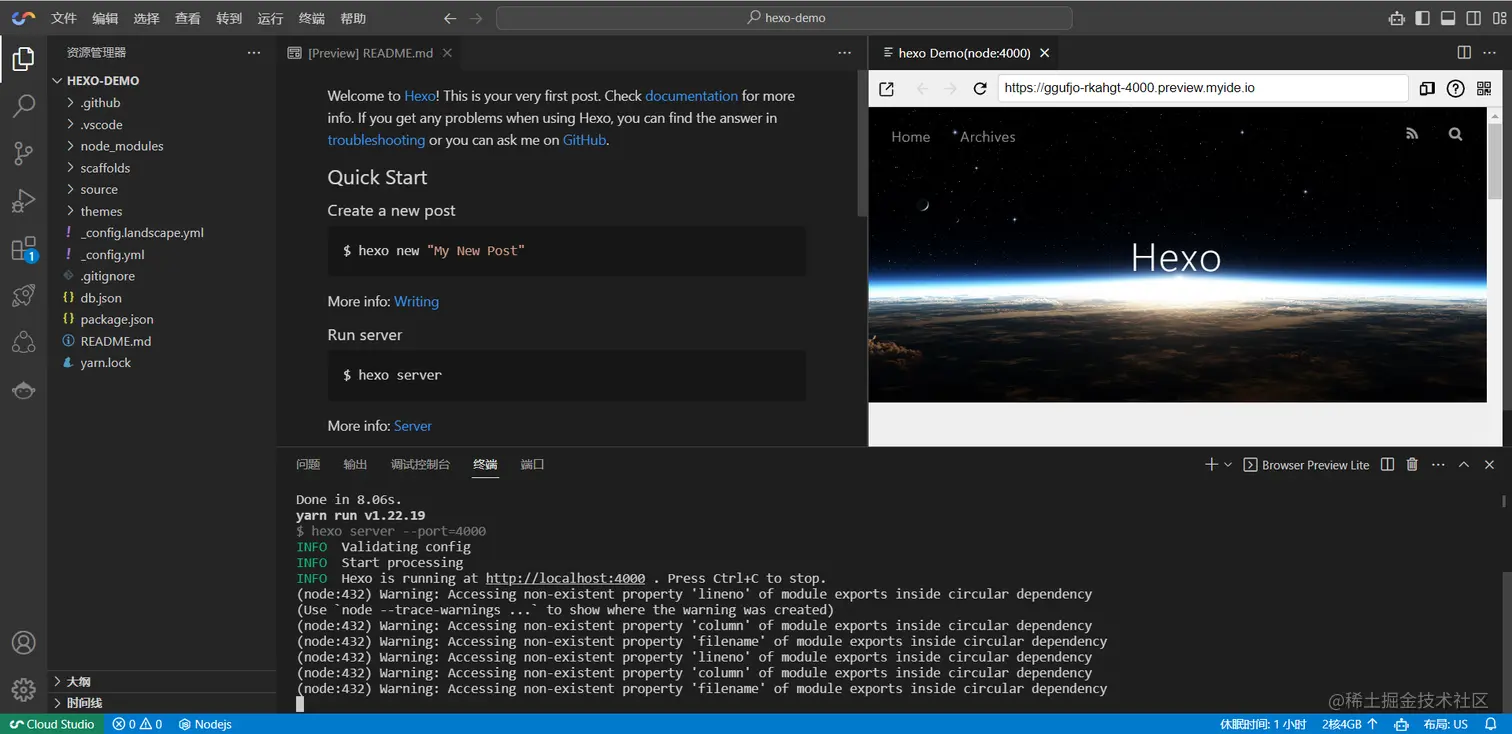This screenshot has height=734, width=1512.
Task: Follow the documentation link in README
Action: [692, 96]
